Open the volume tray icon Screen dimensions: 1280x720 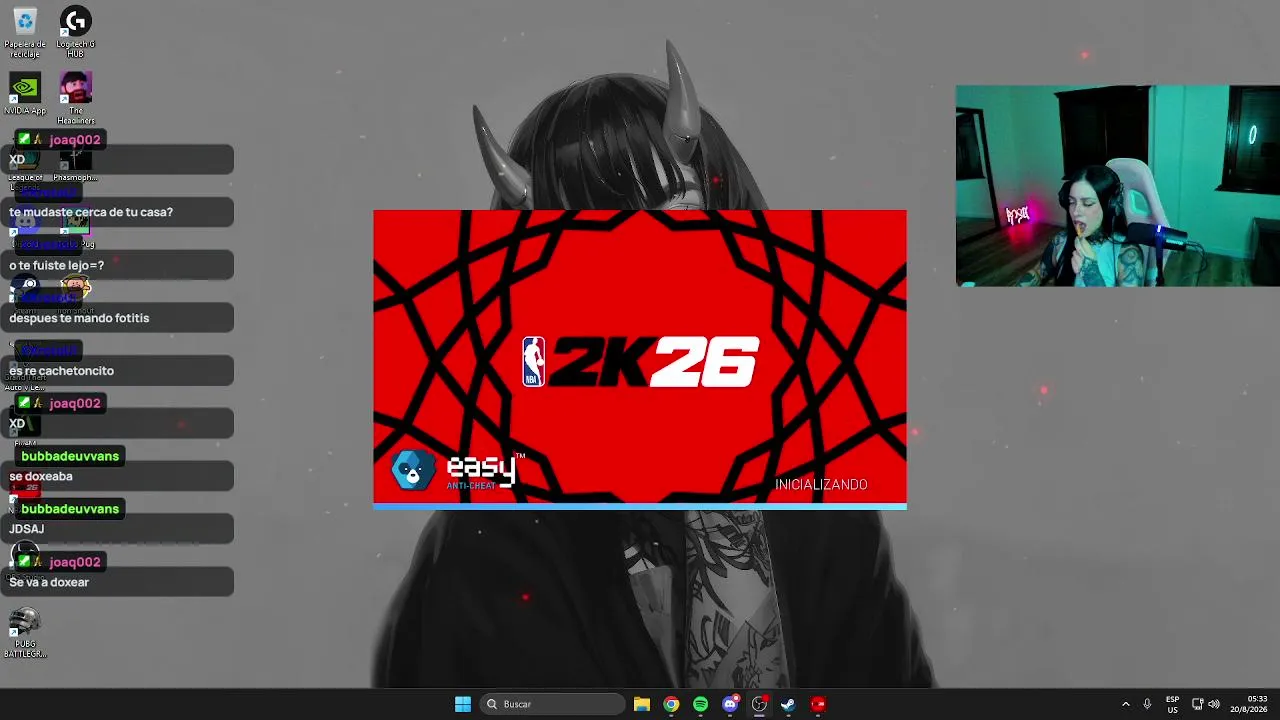[1214, 704]
